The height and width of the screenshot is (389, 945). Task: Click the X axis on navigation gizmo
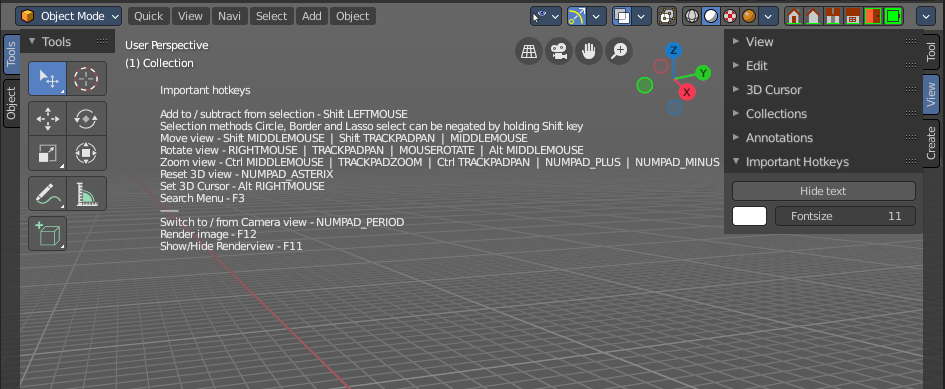pos(686,92)
